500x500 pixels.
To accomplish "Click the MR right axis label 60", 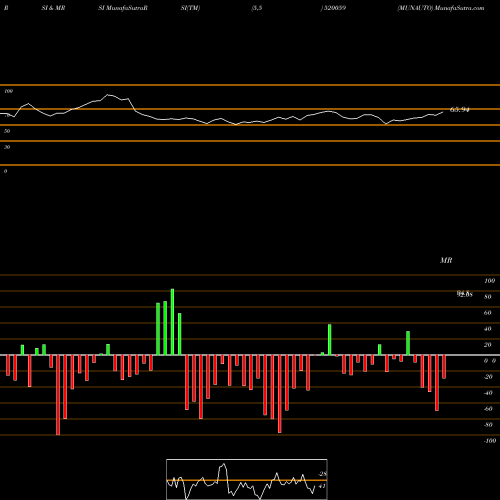I will coord(488,313).
